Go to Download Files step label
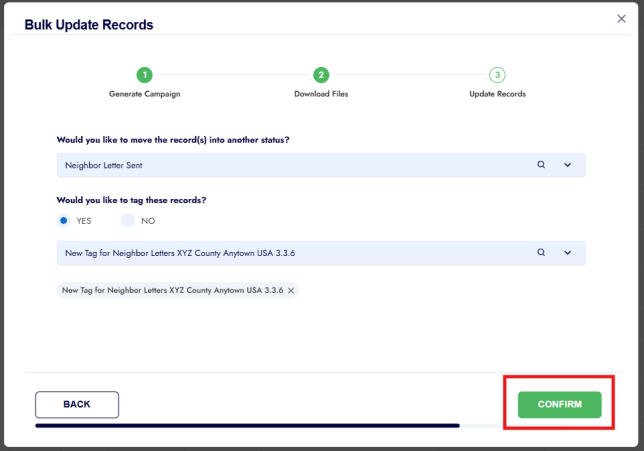This screenshot has height=451, width=644. click(x=321, y=94)
